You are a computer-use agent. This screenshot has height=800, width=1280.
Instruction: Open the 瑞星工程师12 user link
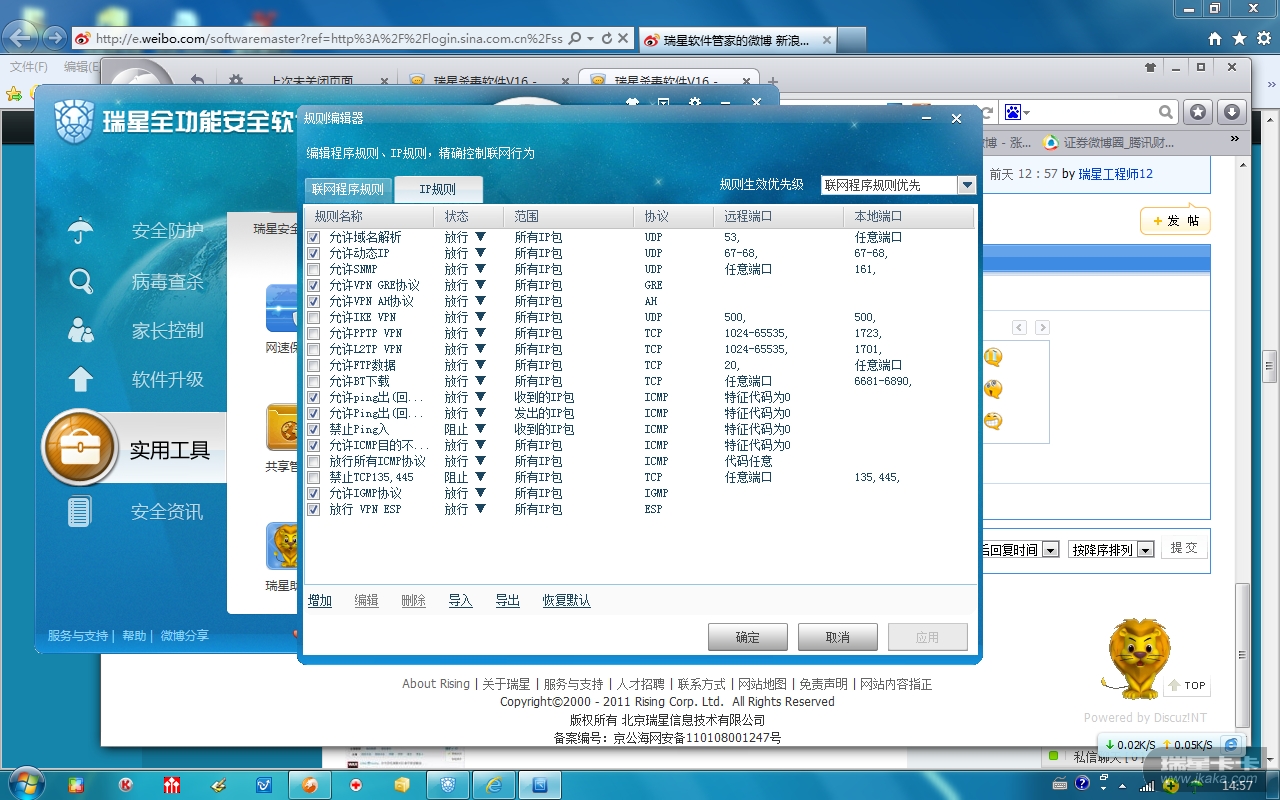(x=1115, y=174)
